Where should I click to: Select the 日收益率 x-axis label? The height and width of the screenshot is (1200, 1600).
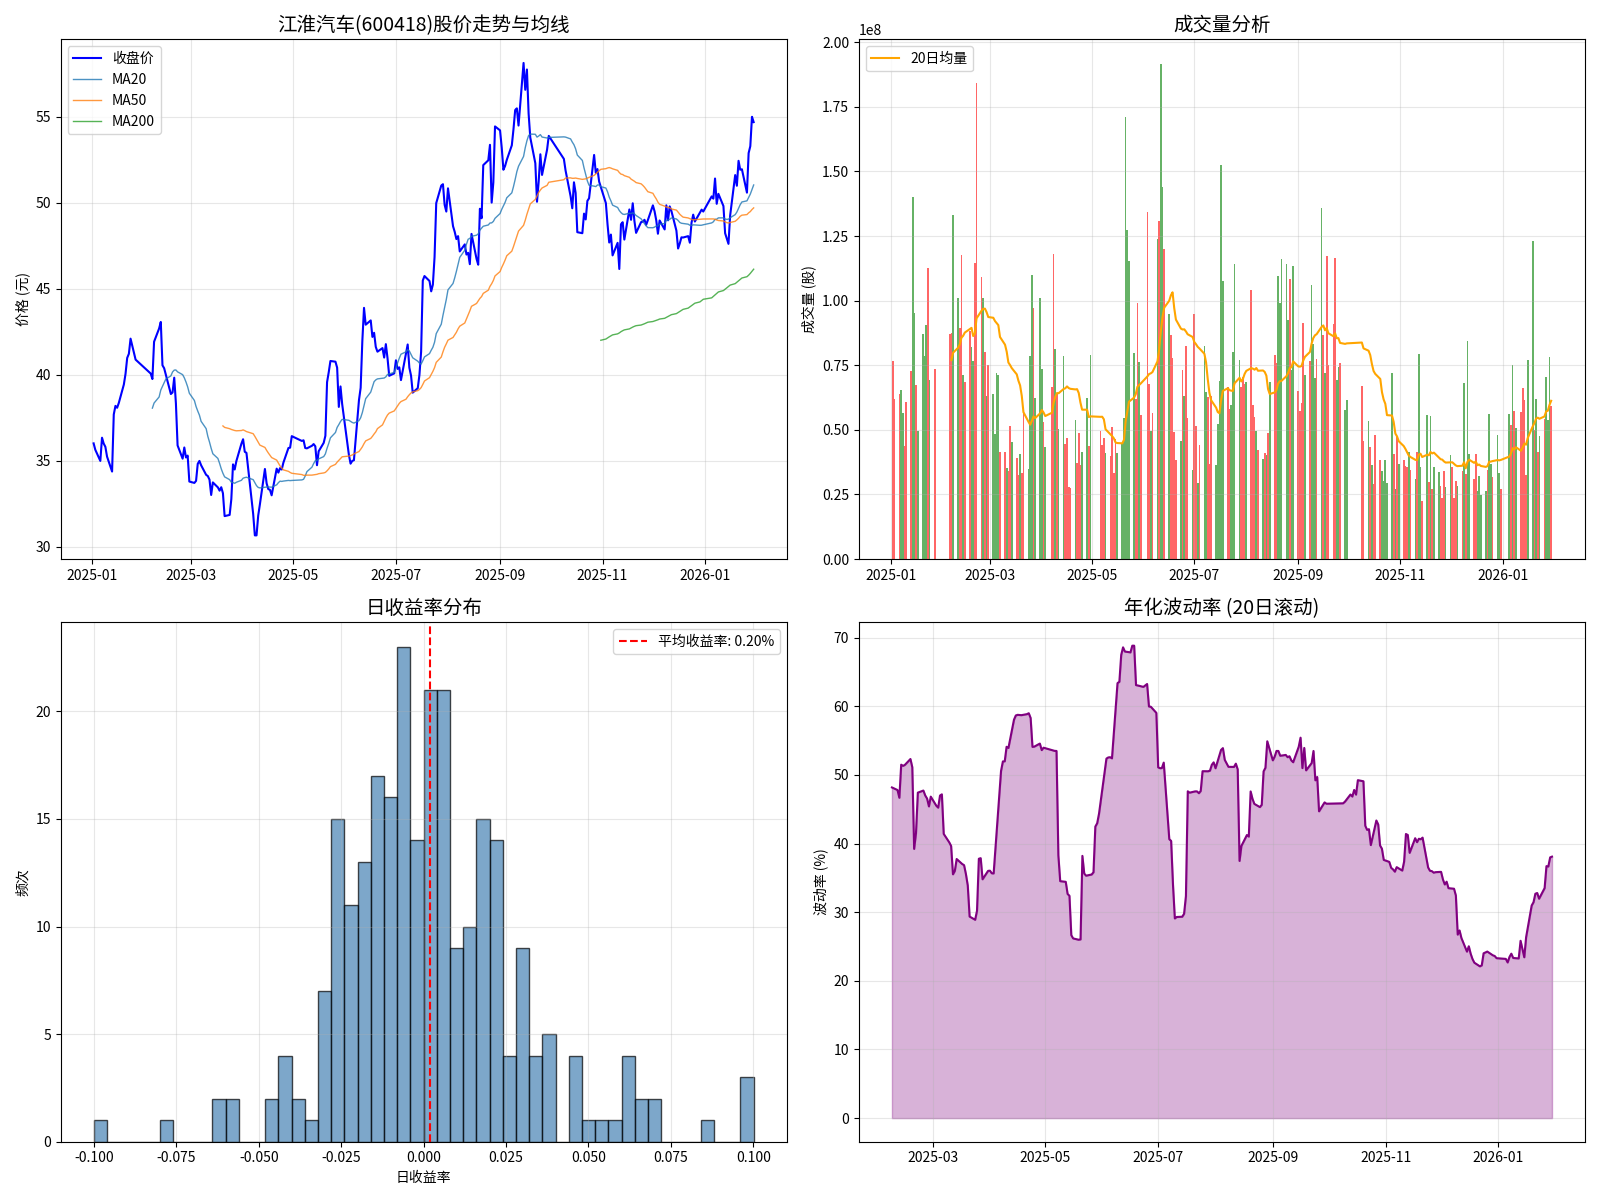coord(424,1177)
